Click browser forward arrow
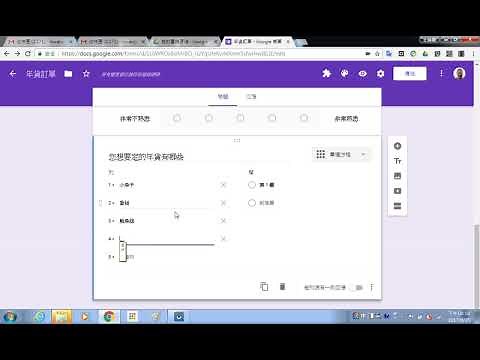The height and width of the screenshot is (360, 480). tap(17, 53)
